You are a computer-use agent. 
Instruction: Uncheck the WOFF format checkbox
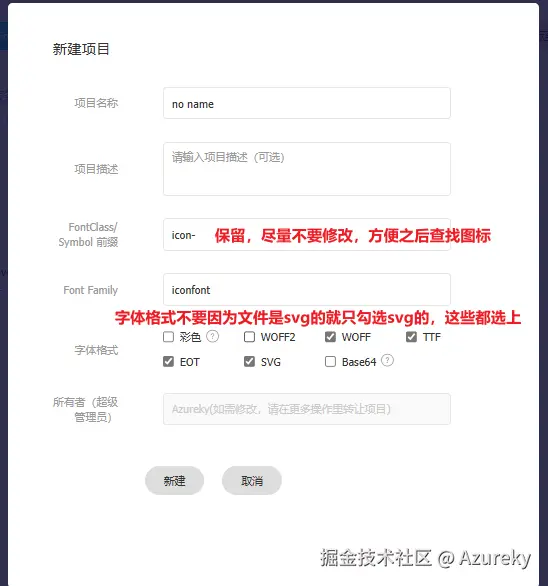tap(330, 337)
